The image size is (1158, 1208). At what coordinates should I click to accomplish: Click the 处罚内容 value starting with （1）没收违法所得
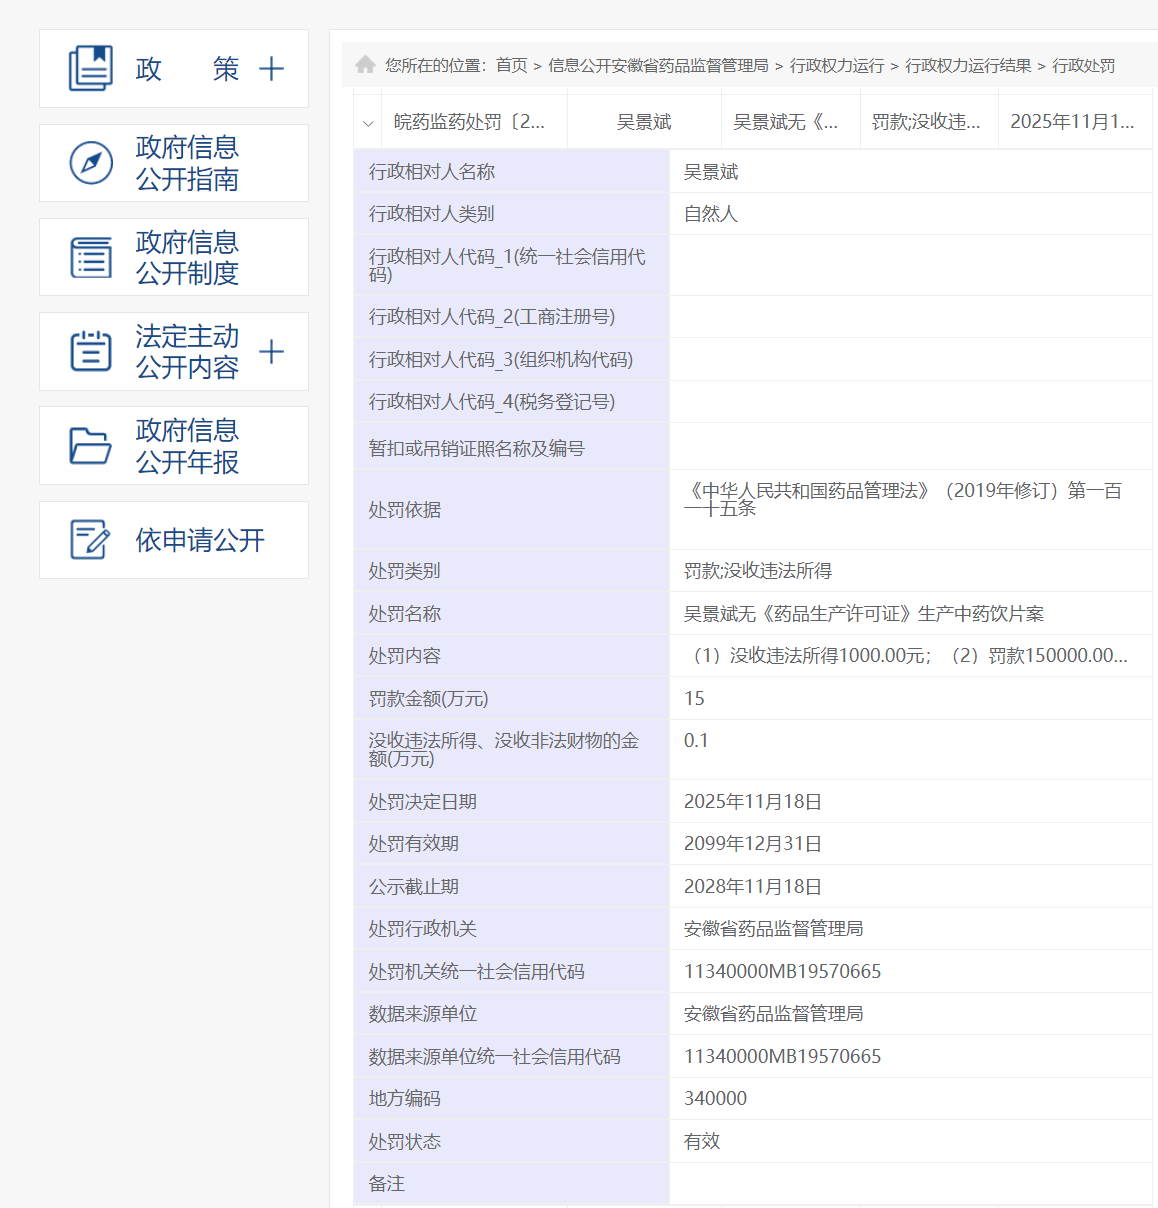click(x=906, y=656)
